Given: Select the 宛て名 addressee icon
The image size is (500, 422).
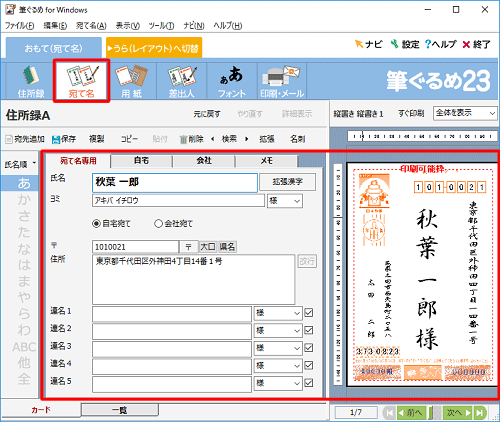Looking at the screenshot, I should [x=81, y=81].
